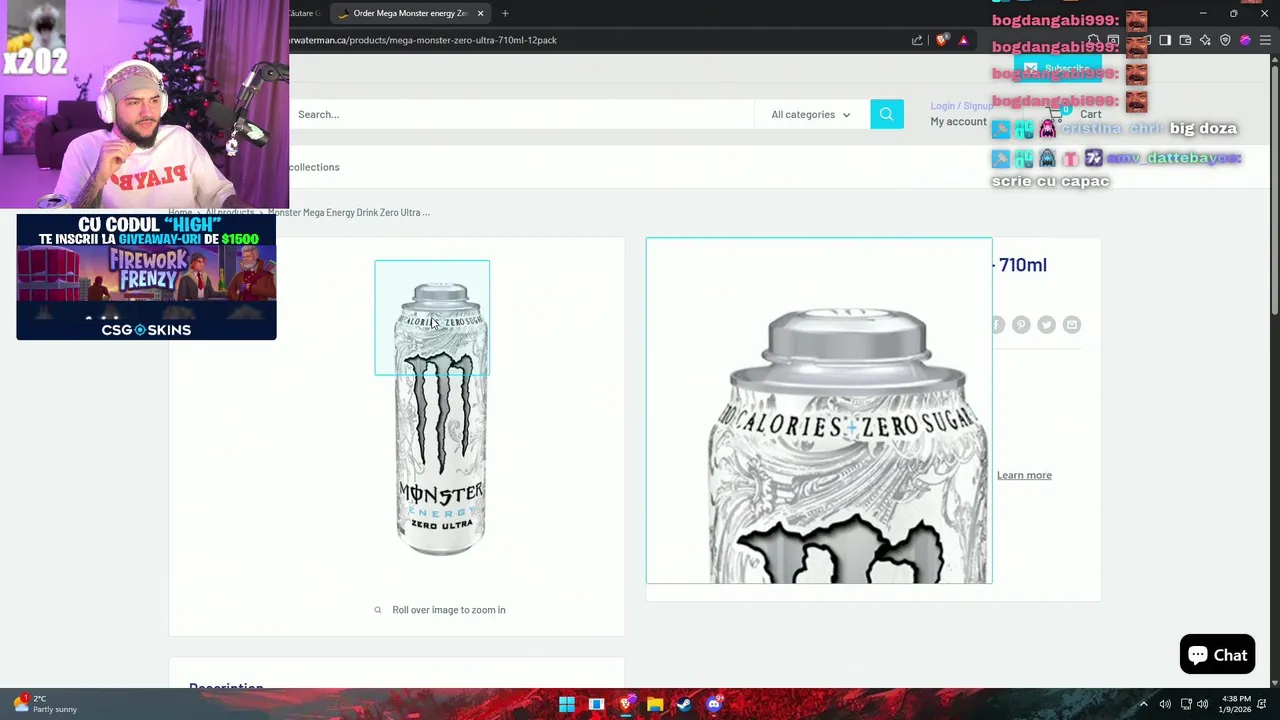
Task: Click the weather widget Partly sunny
Action: [45, 704]
